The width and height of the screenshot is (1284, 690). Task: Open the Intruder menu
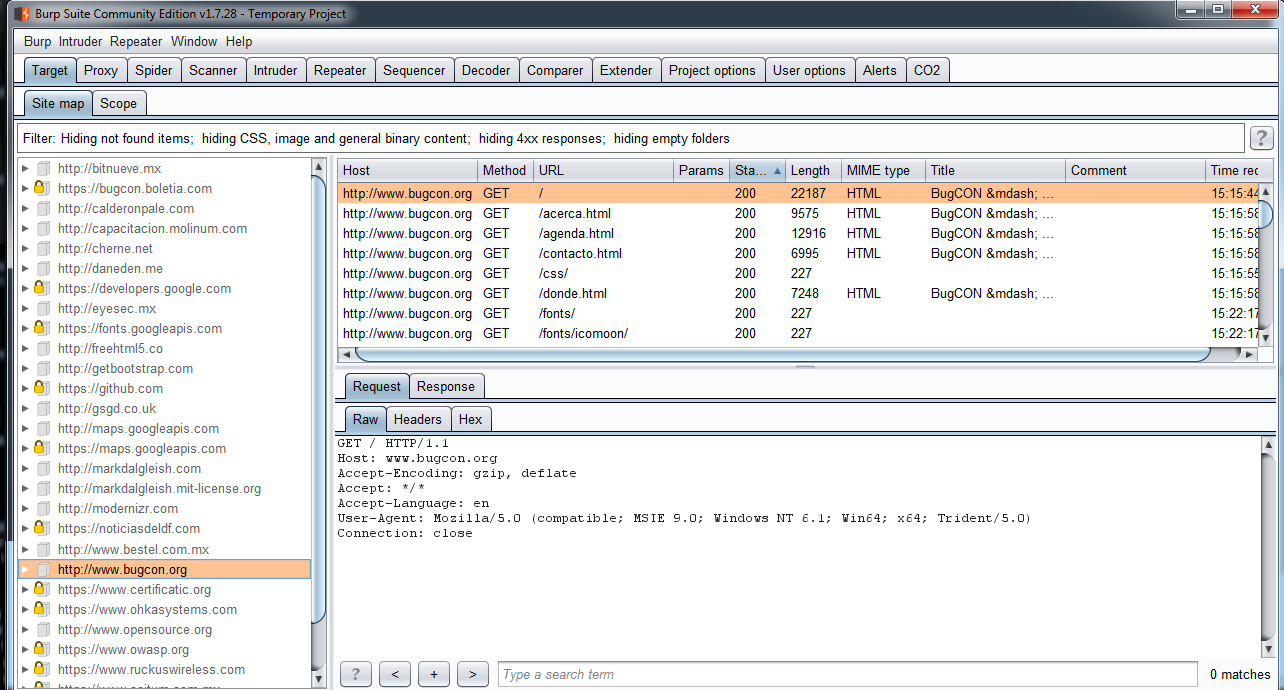(80, 41)
